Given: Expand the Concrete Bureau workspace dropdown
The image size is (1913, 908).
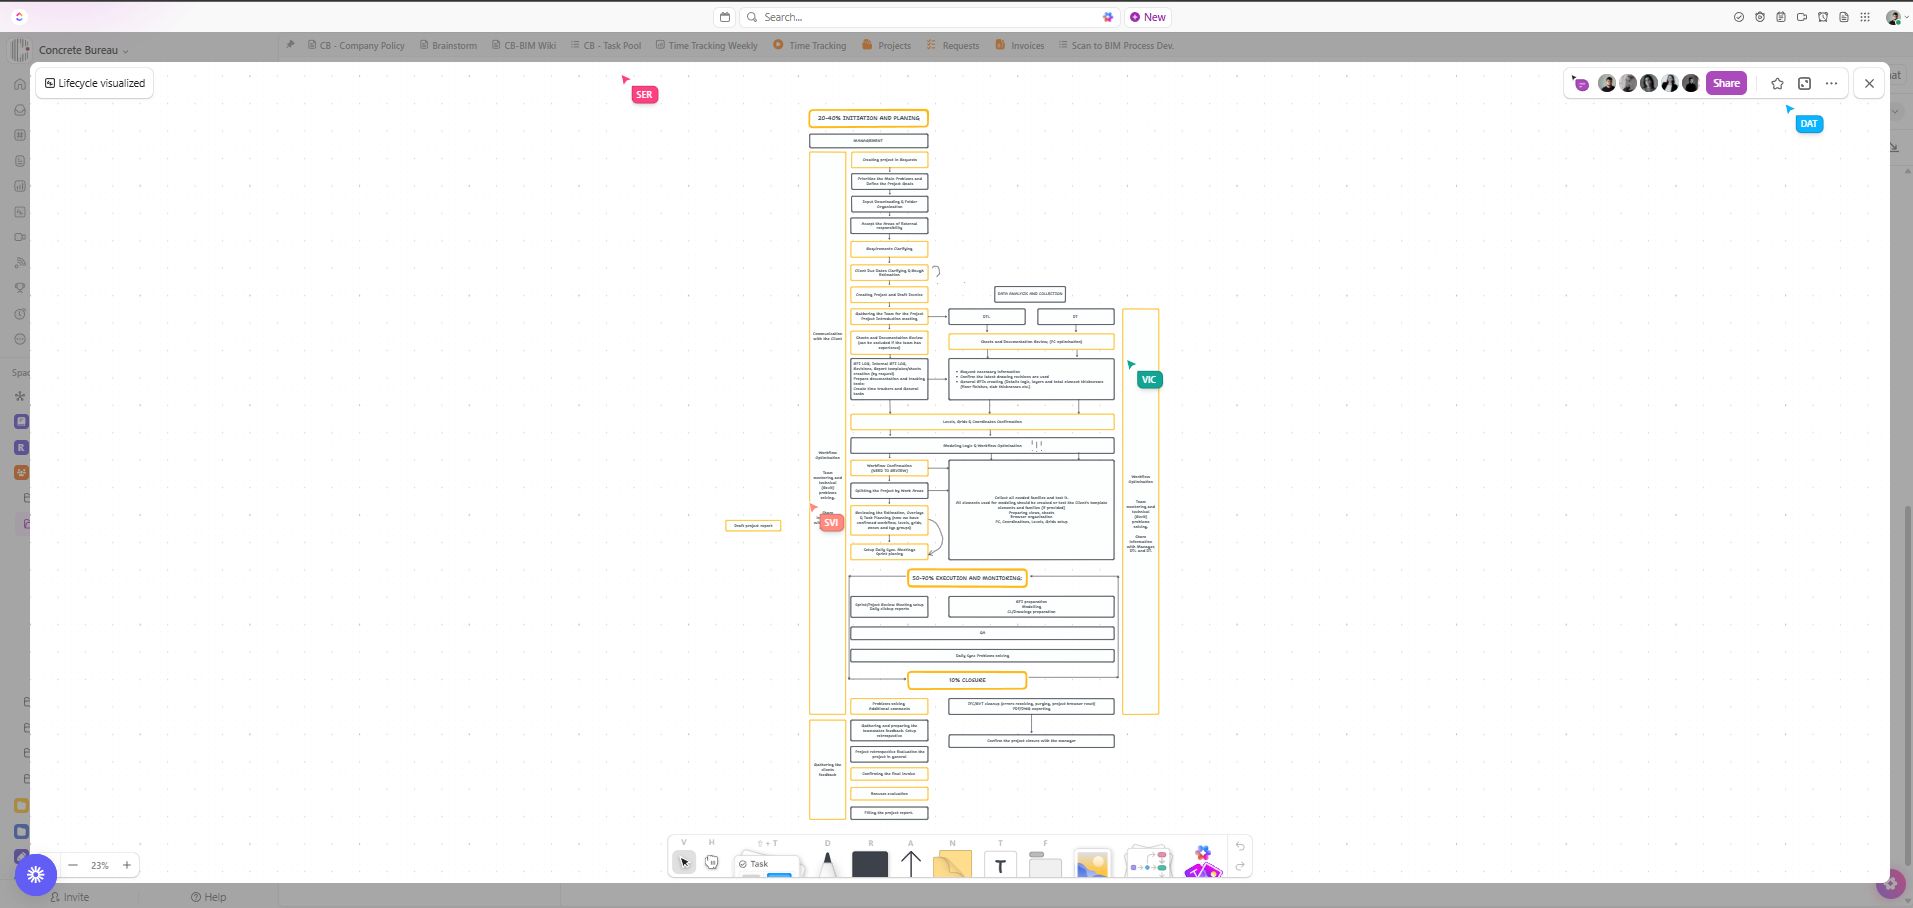Looking at the screenshot, I should (x=84, y=50).
